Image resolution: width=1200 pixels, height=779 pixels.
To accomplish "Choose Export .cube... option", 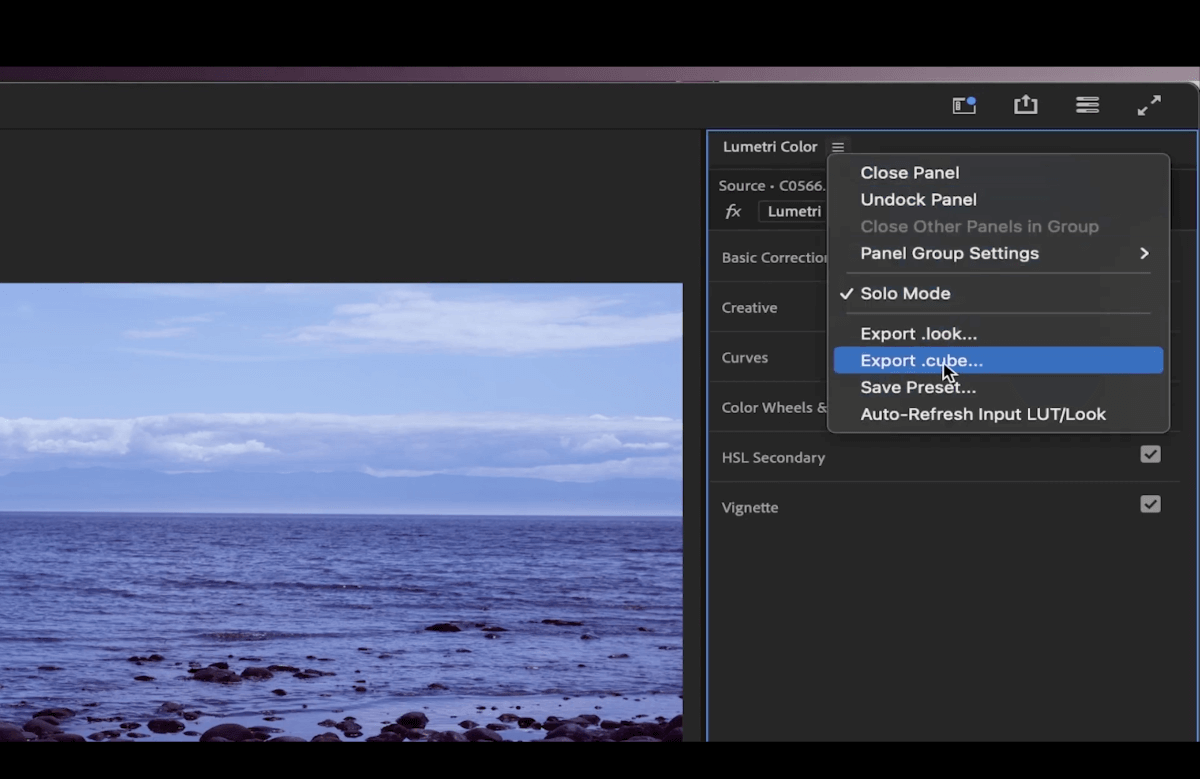I will coord(998,361).
